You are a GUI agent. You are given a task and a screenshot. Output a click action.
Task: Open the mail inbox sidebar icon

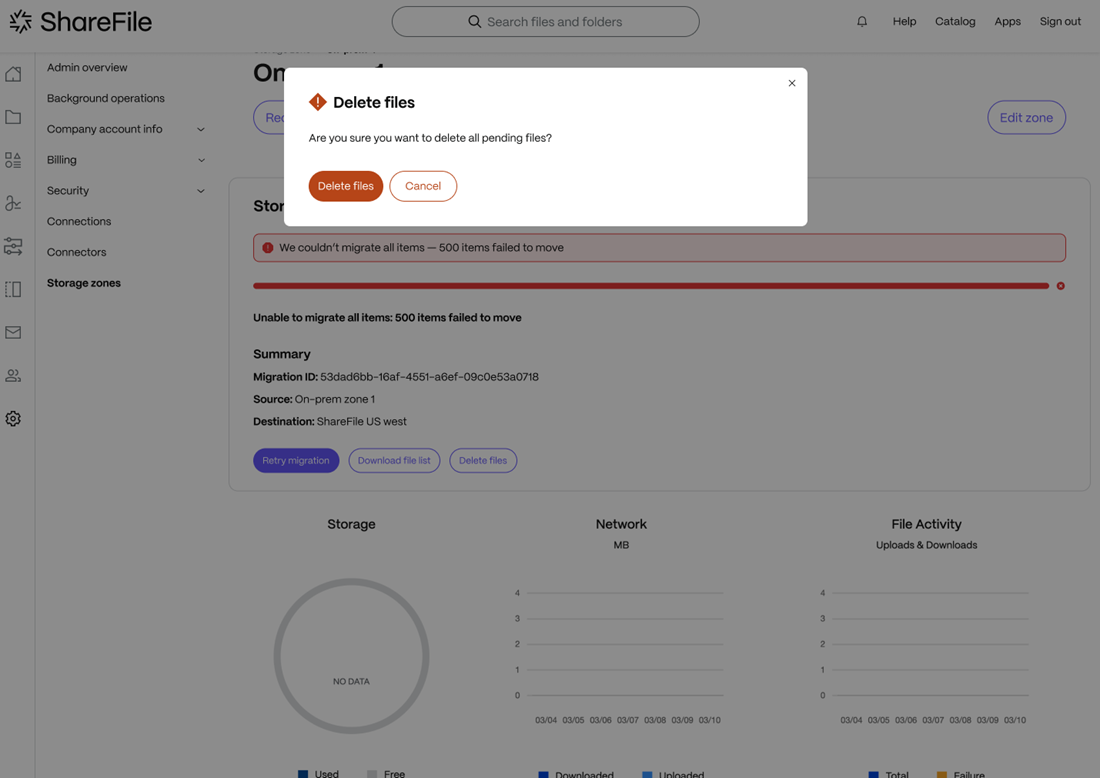pyautogui.click(x=13, y=333)
